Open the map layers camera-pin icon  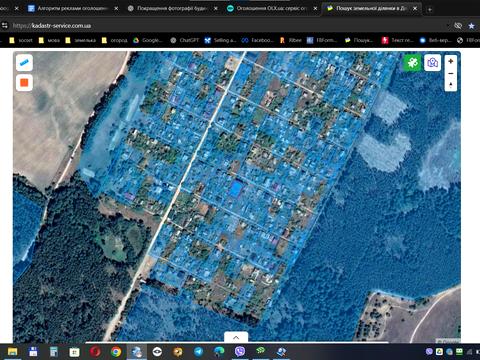(433, 62)
